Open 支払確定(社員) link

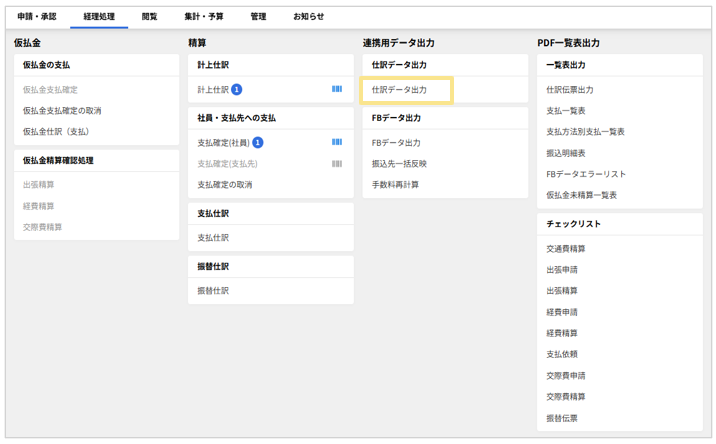click(223, 143)
